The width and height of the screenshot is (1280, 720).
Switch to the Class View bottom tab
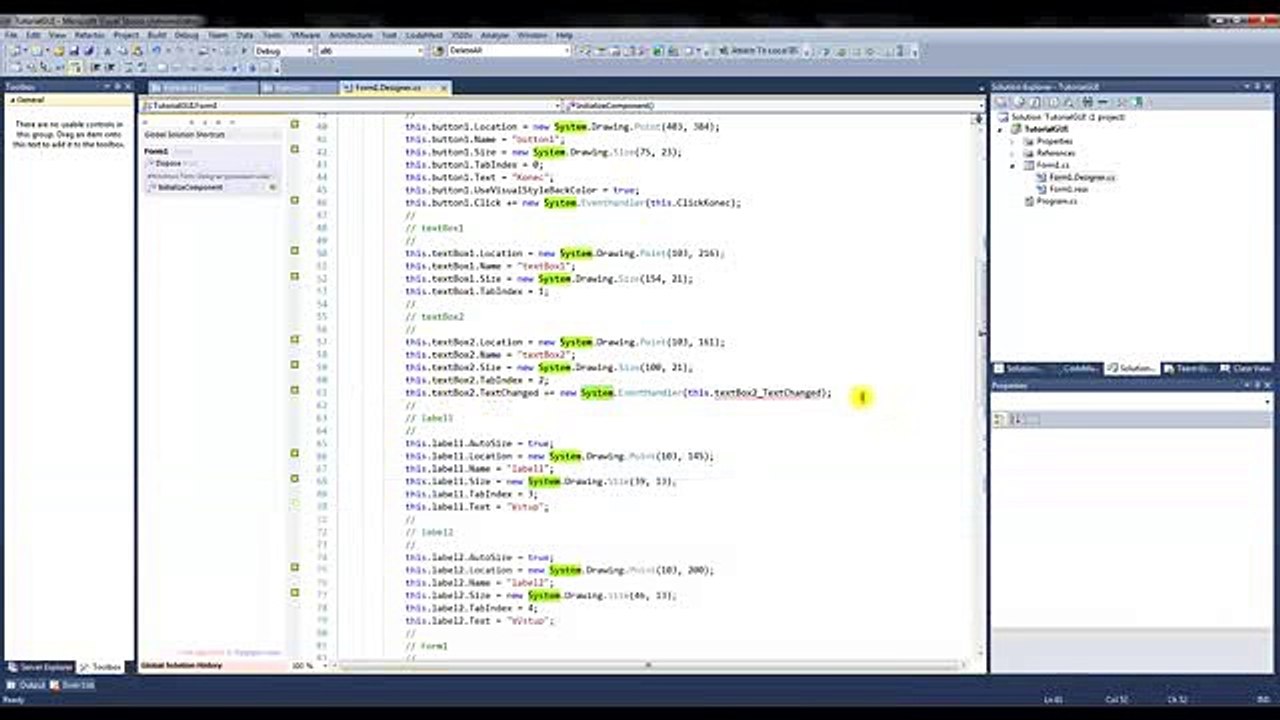[1246, 368]
